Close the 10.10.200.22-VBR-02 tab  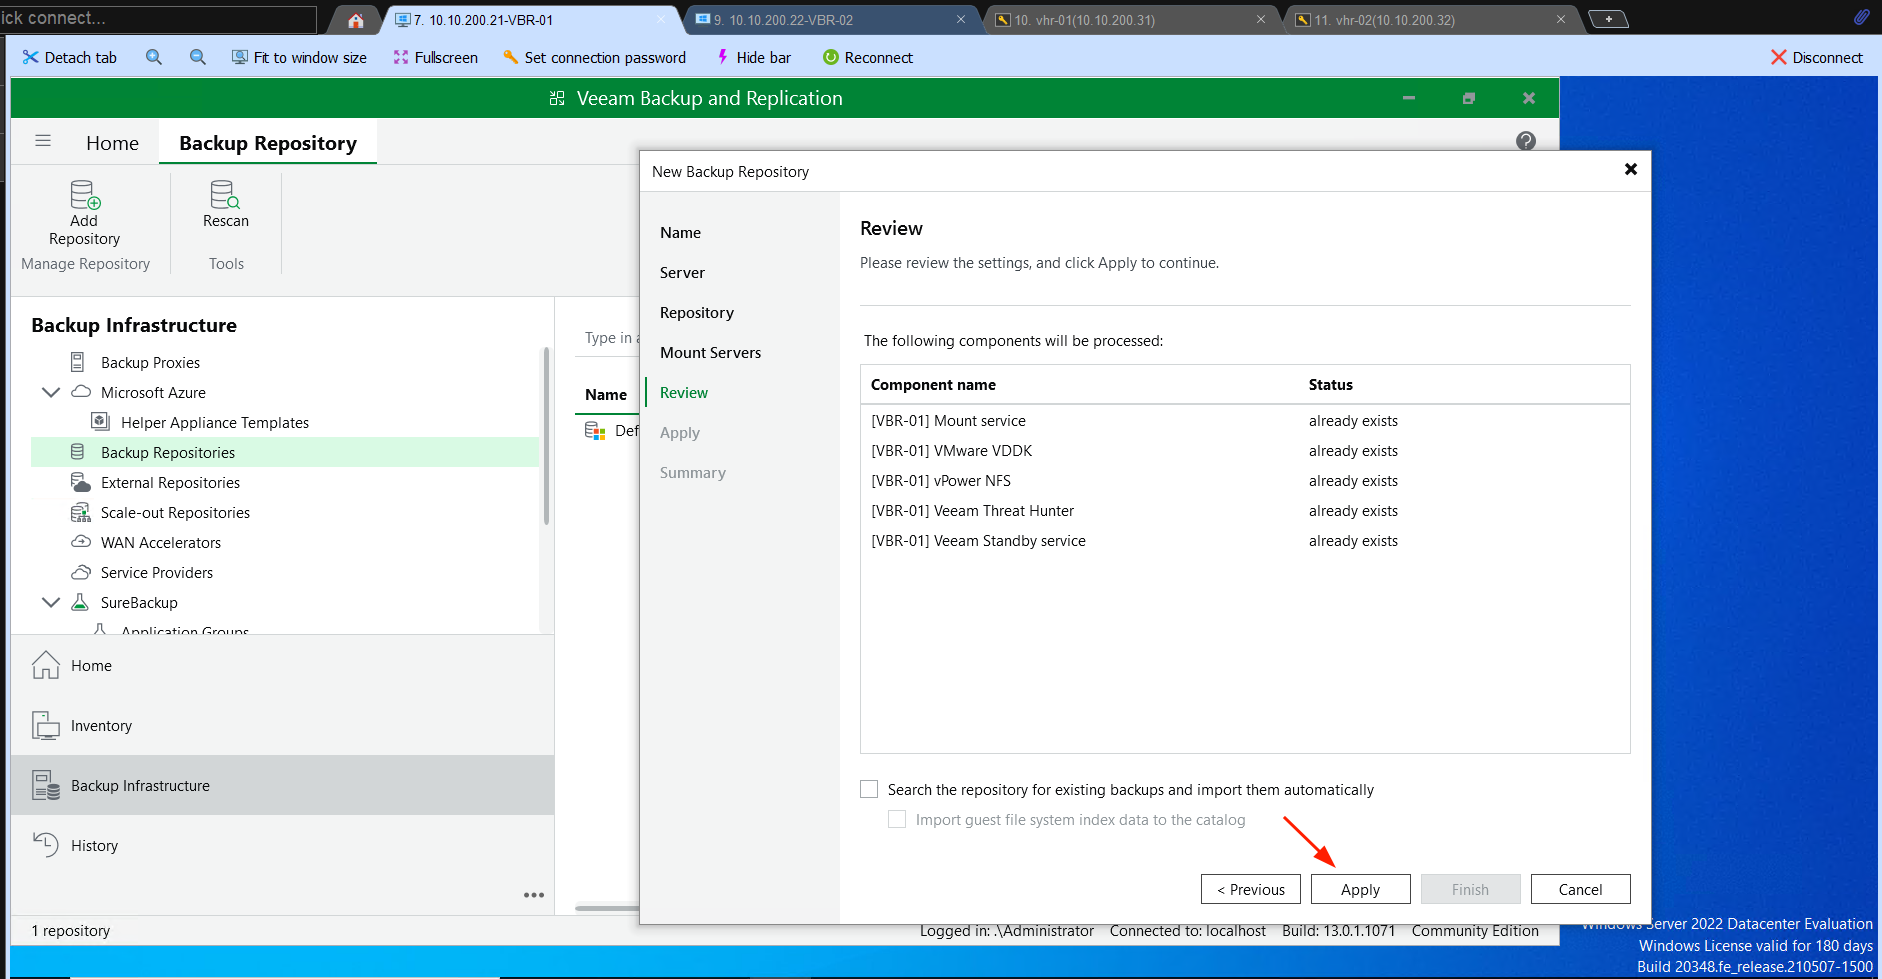961,19
